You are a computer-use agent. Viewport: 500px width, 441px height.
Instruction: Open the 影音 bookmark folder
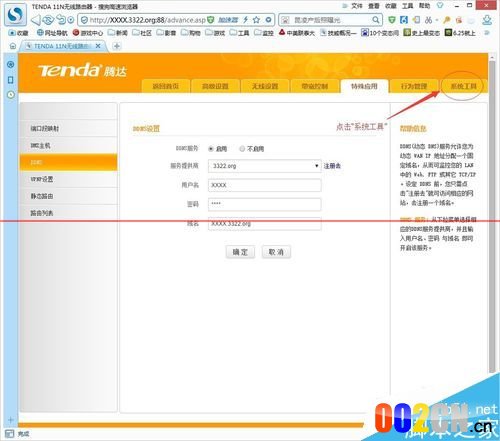click(x=166, y=33)
